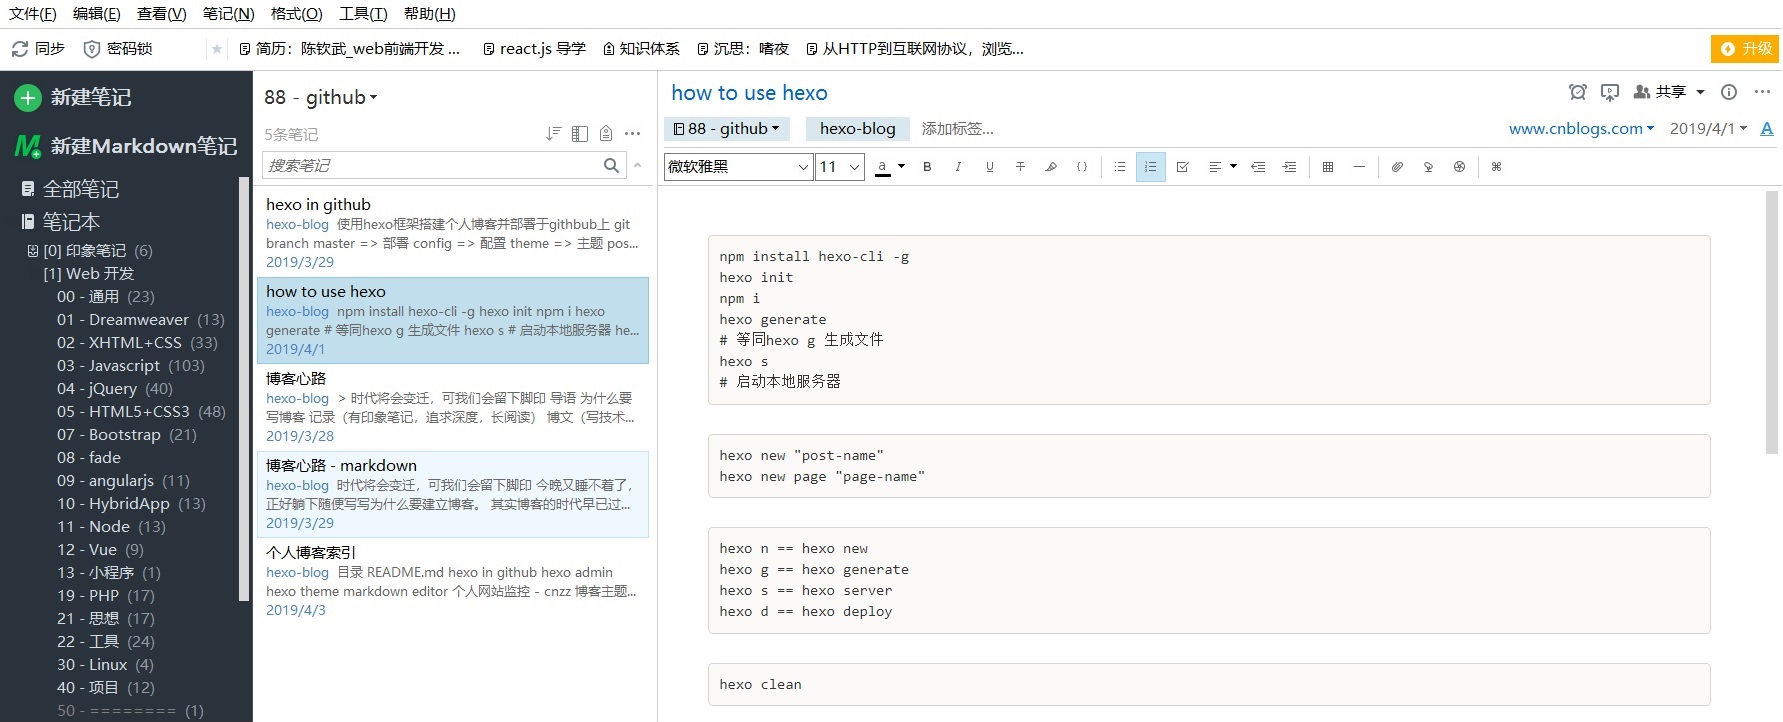The height and width of the screenshot is (722, 1783).
Task: Open the font size dropdown
Action: click(x=840, y=167)
